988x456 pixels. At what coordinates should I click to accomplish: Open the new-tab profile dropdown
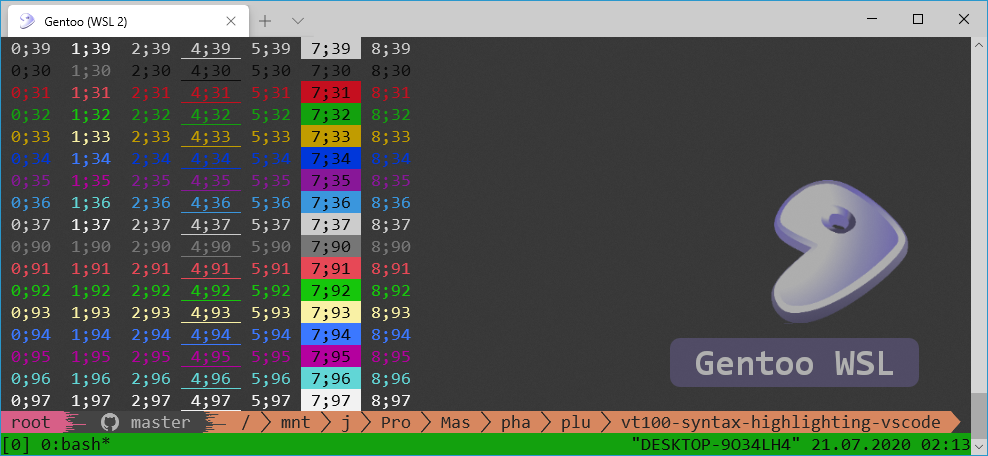coord(298,21)
